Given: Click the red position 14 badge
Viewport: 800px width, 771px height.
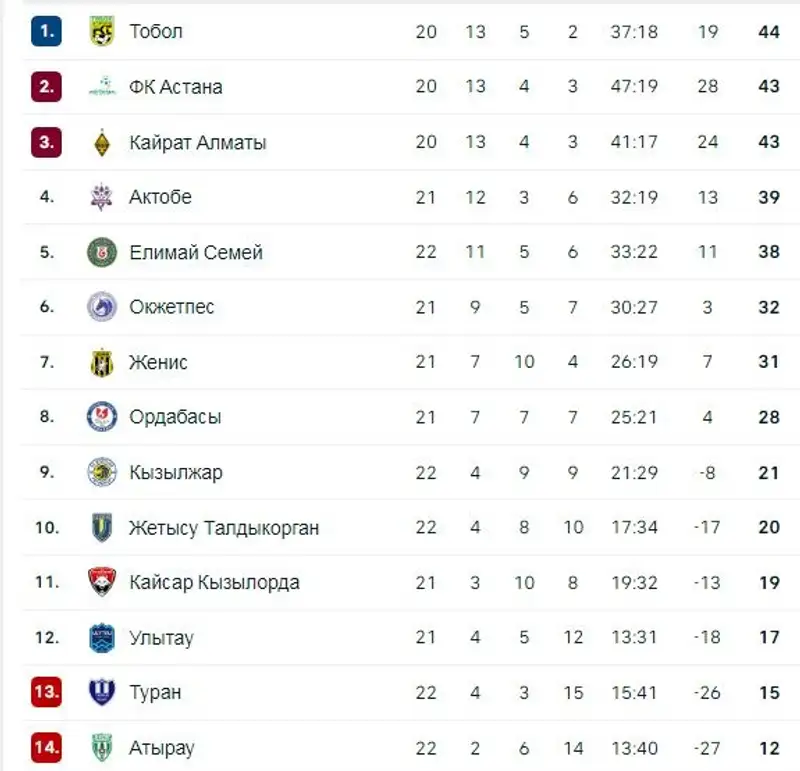Looking at the screenshot, I should coord(46,748).
